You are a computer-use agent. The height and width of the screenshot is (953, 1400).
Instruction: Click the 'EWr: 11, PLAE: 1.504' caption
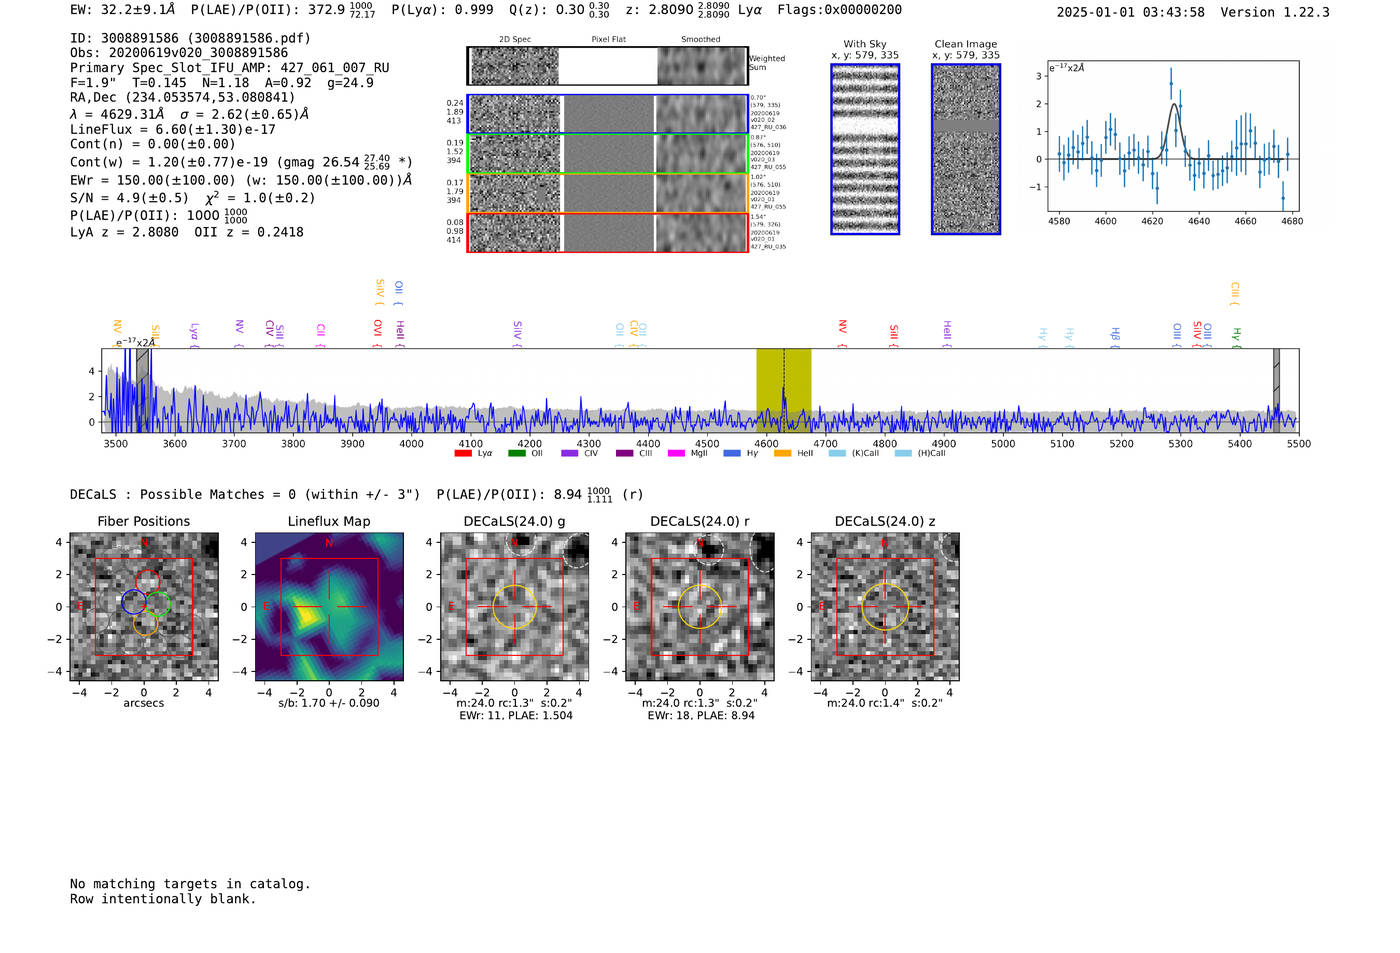point(516,716)
